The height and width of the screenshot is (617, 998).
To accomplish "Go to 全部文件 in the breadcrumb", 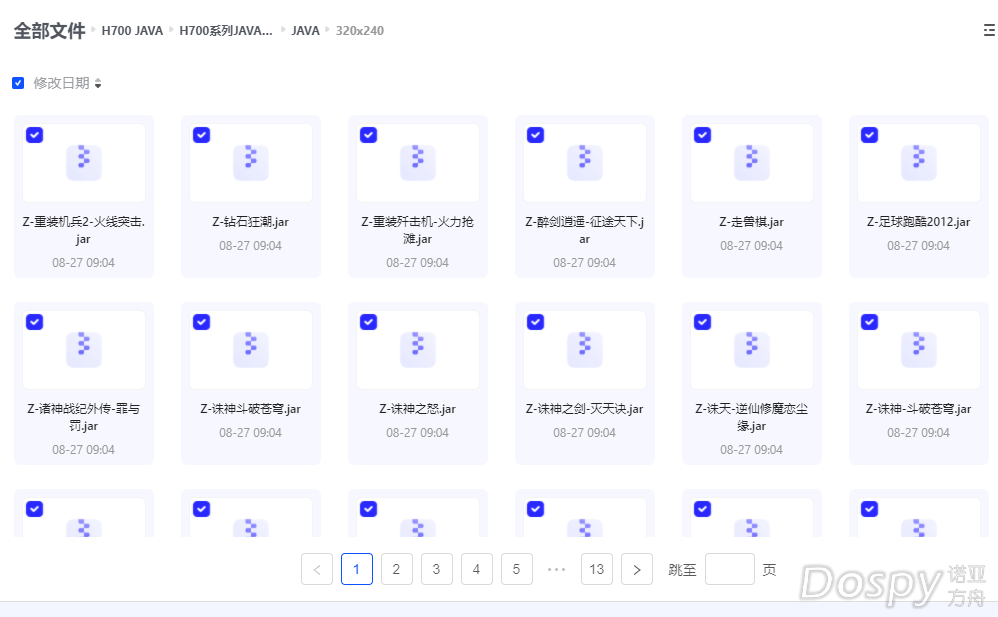I will [49, 31].
